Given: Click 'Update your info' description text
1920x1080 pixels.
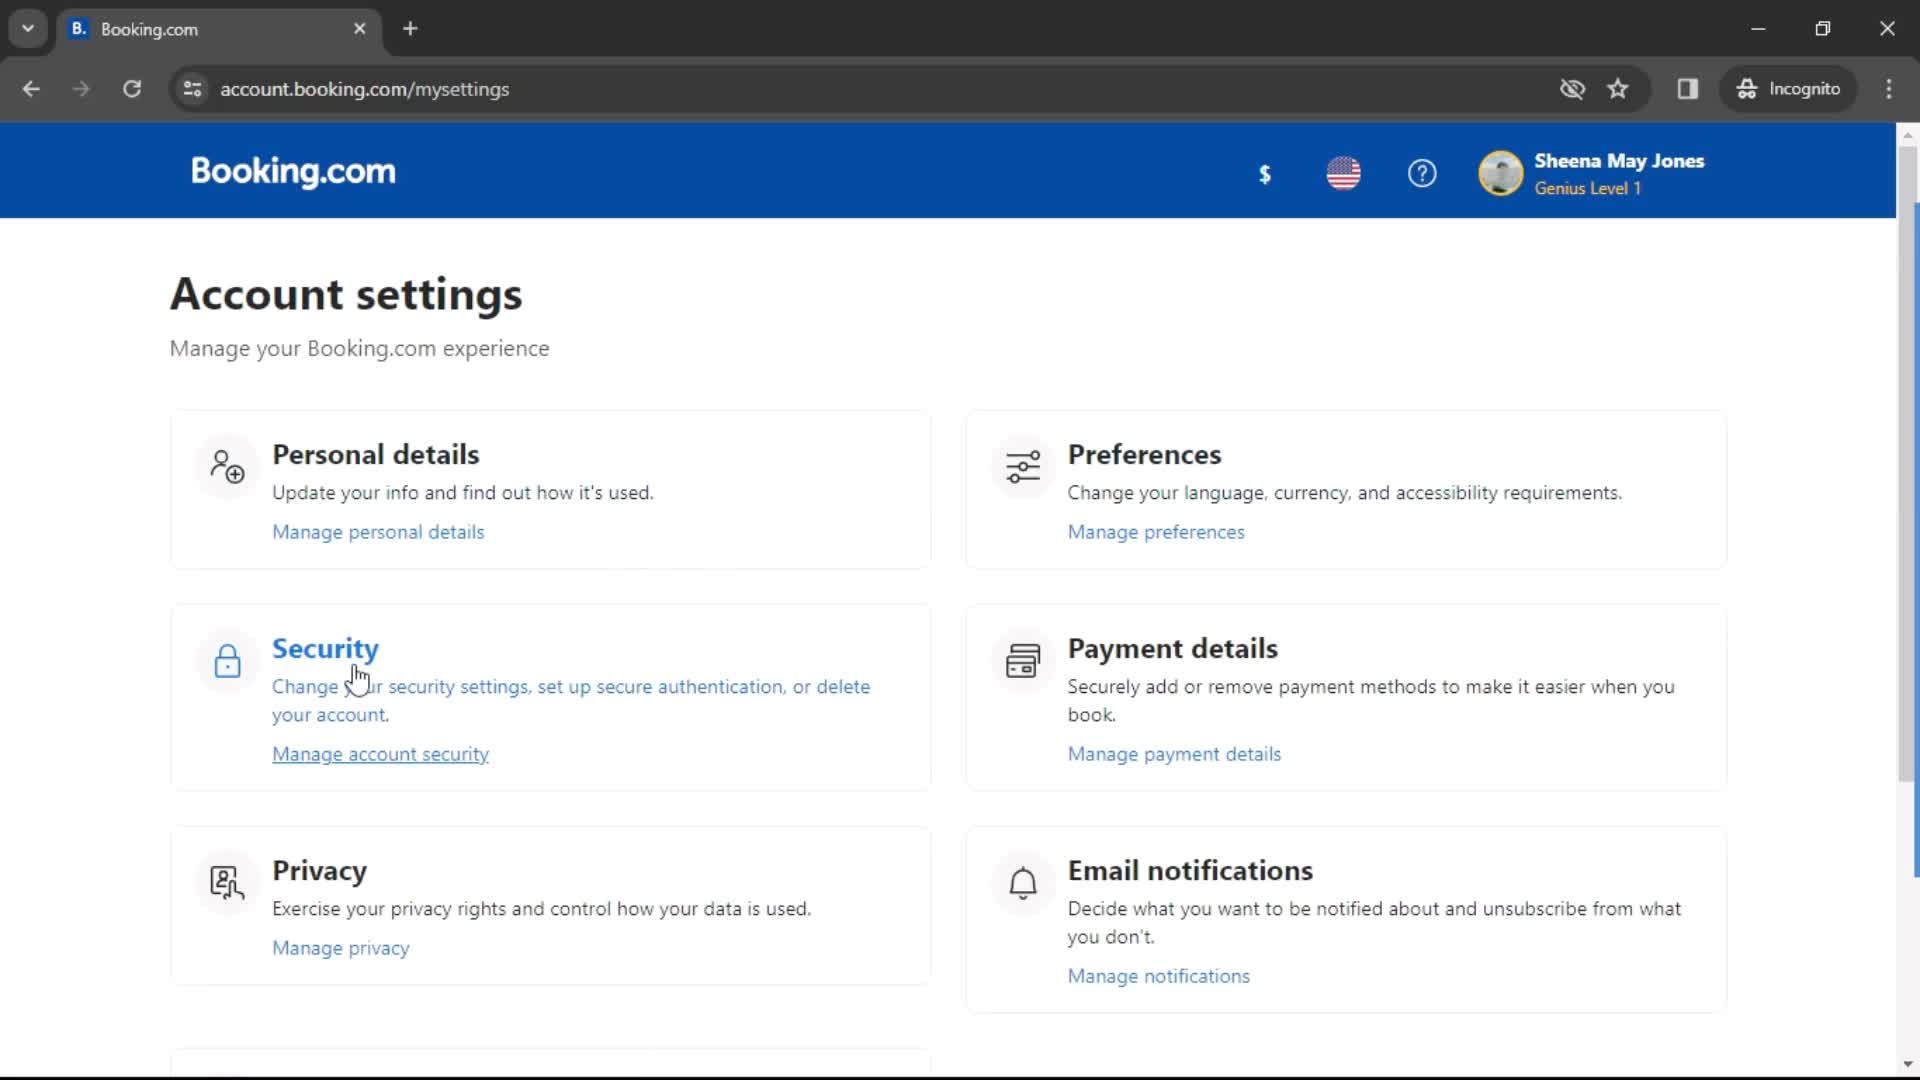Looking at the screenshot, I should [462, 493].
